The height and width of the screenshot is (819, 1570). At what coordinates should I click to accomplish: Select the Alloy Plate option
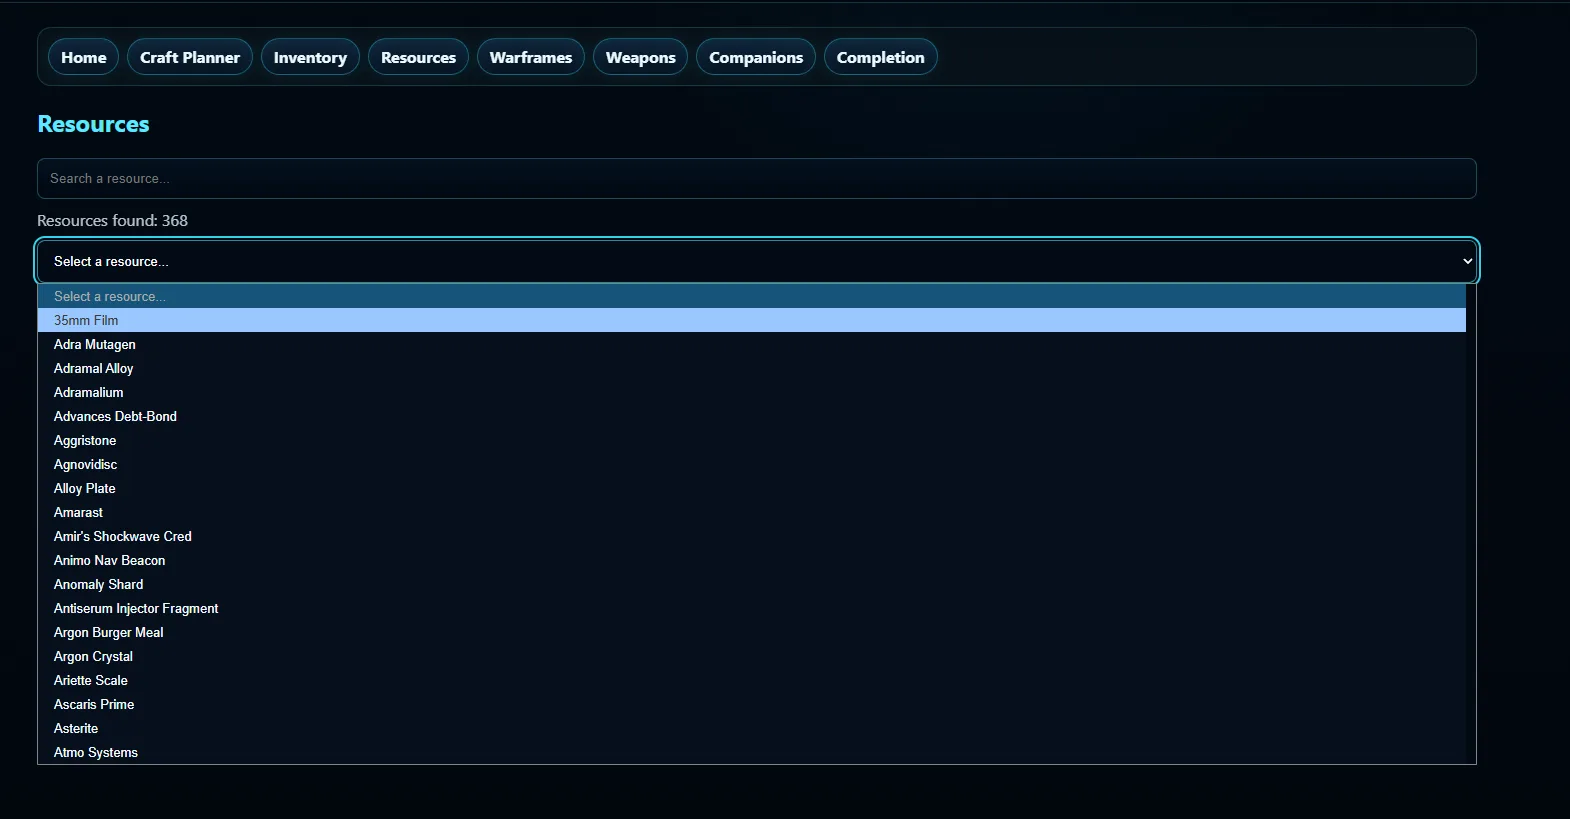click(x=752, y=488)
